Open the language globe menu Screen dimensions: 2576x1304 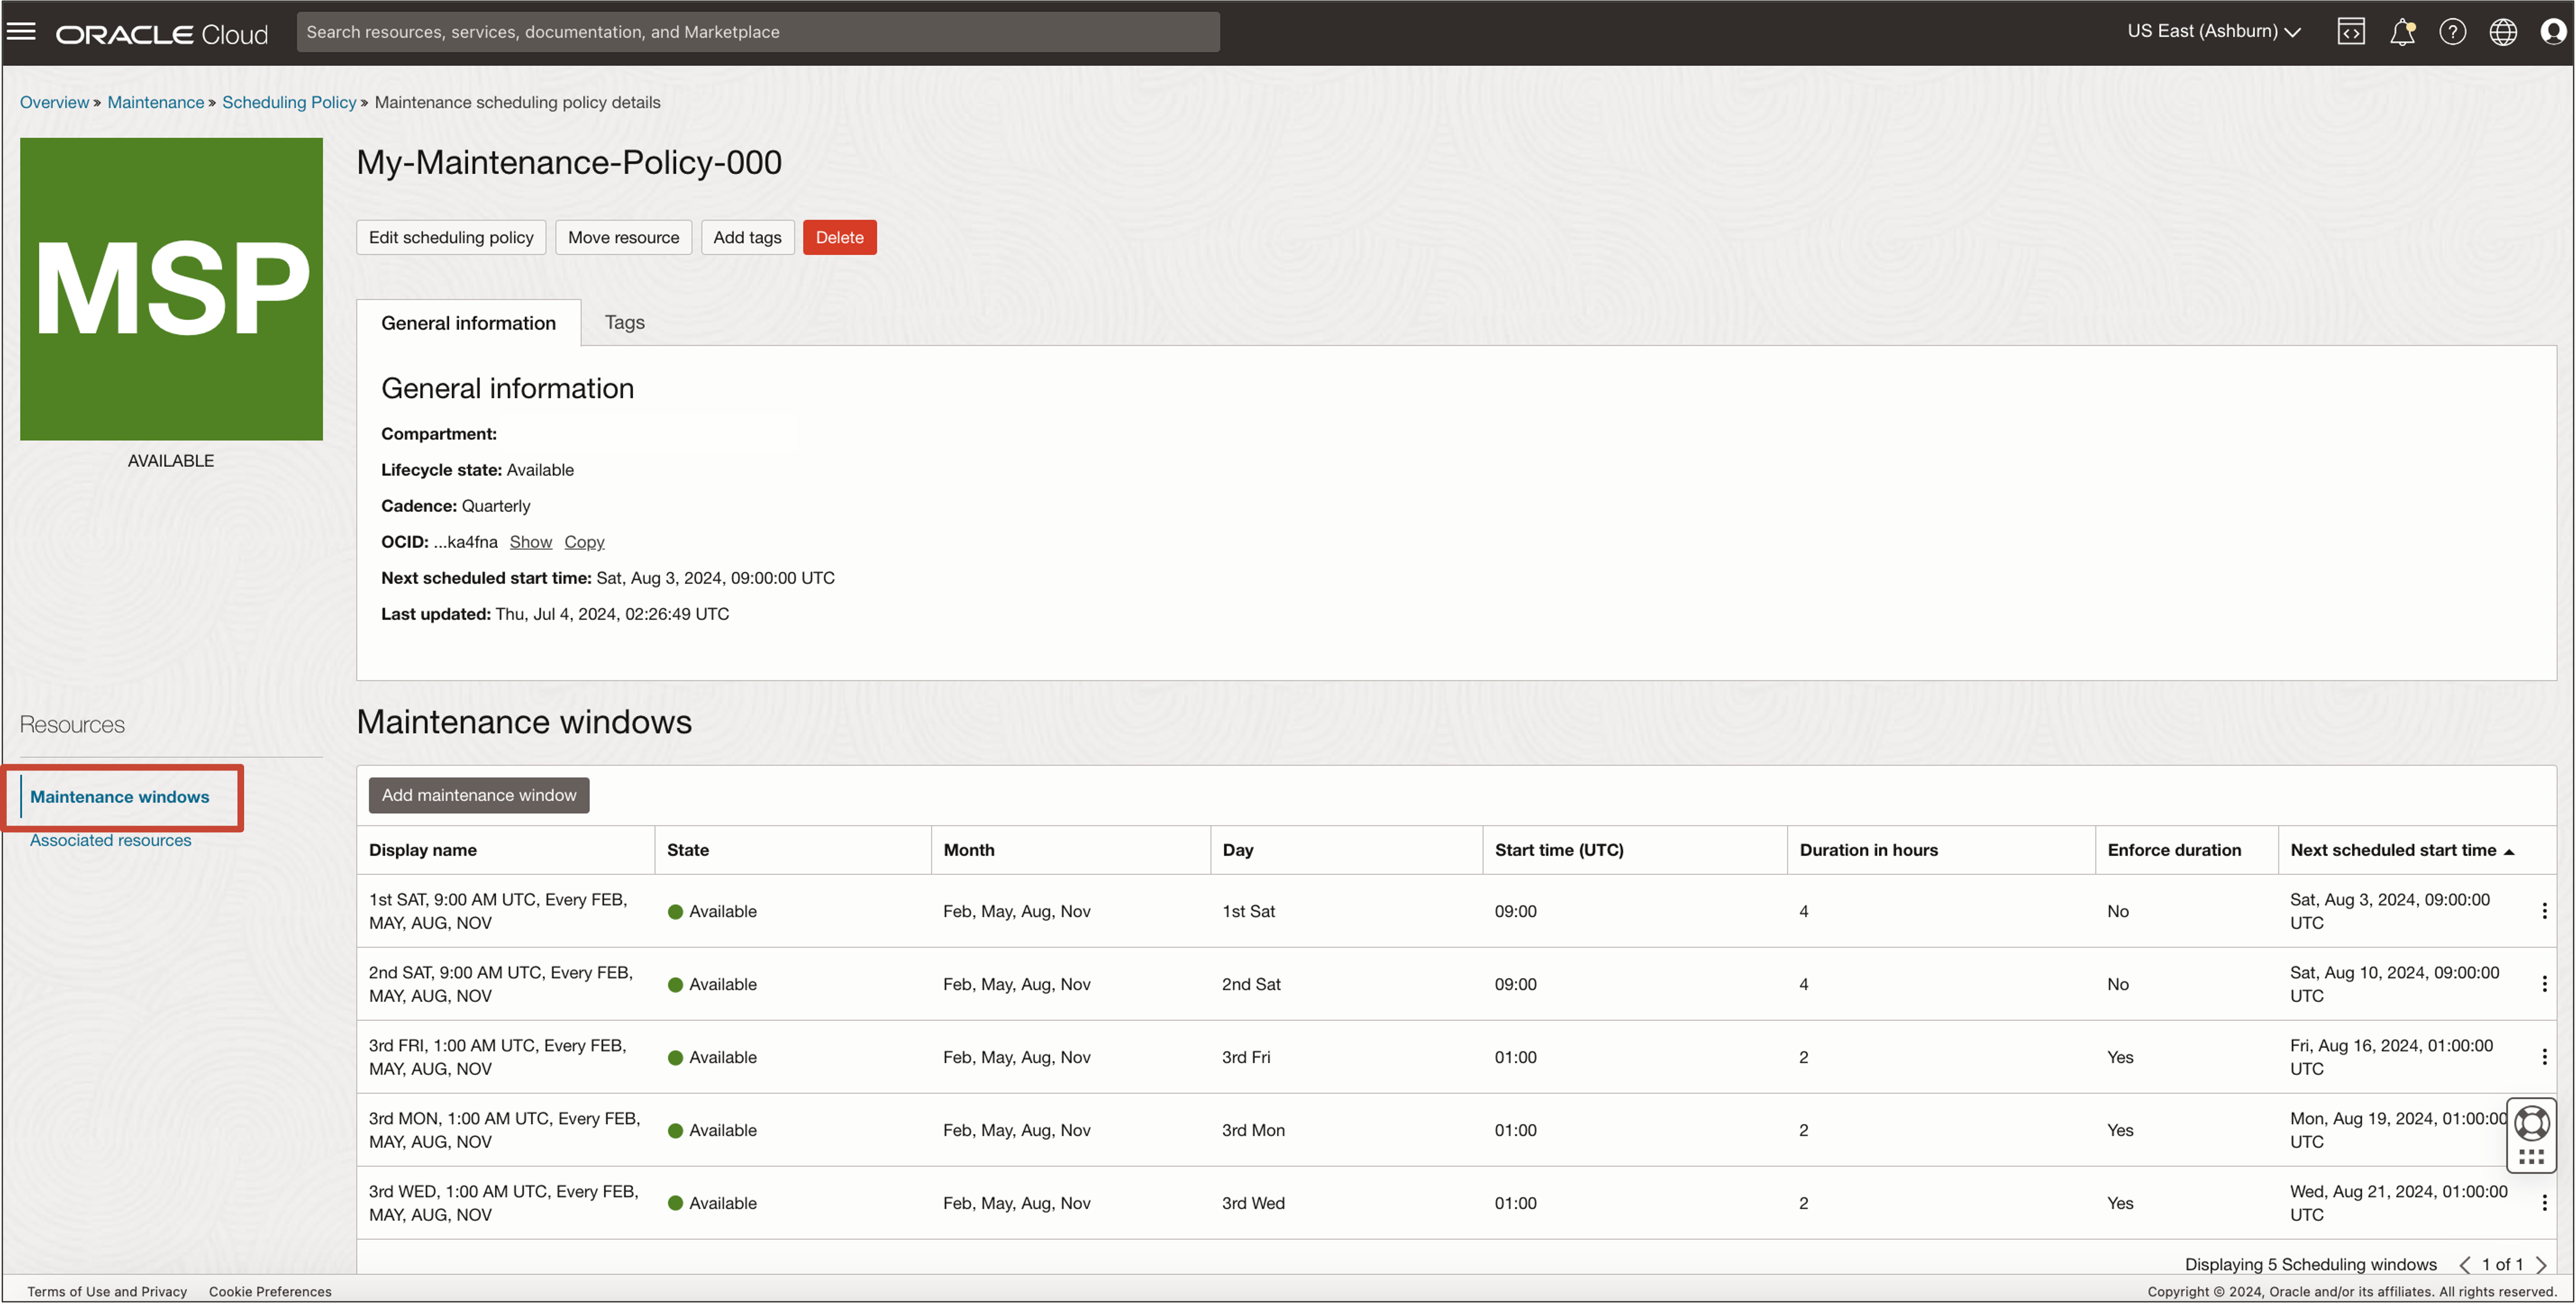pyautogui.click(x=2502, y=32)
